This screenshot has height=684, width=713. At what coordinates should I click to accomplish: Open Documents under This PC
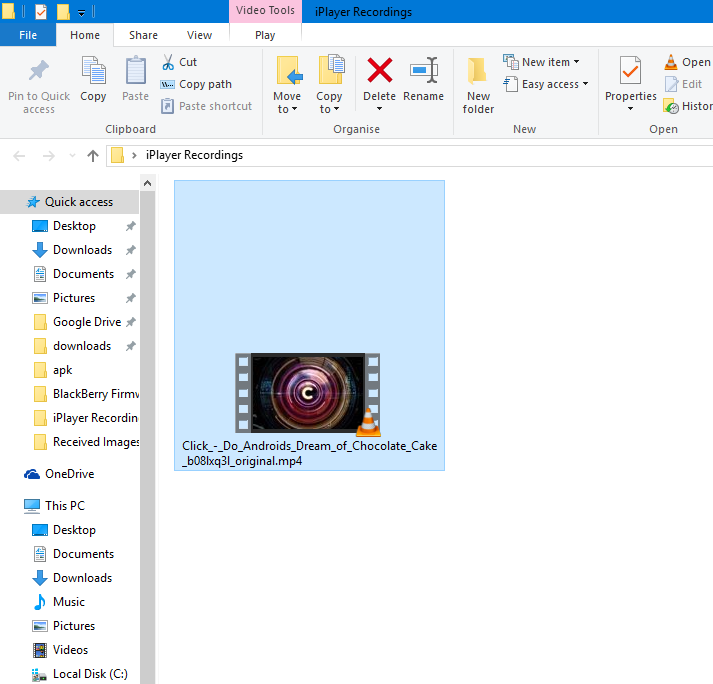(x=83, y=554)
